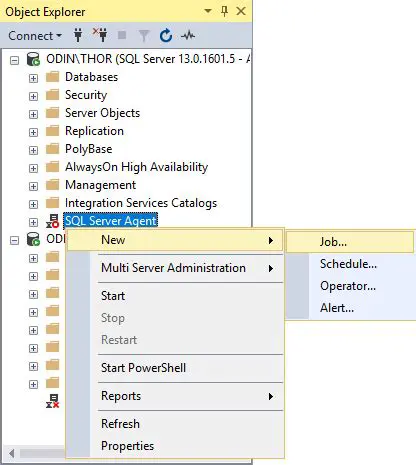This screenshot has width=416, height=465.
Task: Expand the Security node
Action: pos(33,96)
